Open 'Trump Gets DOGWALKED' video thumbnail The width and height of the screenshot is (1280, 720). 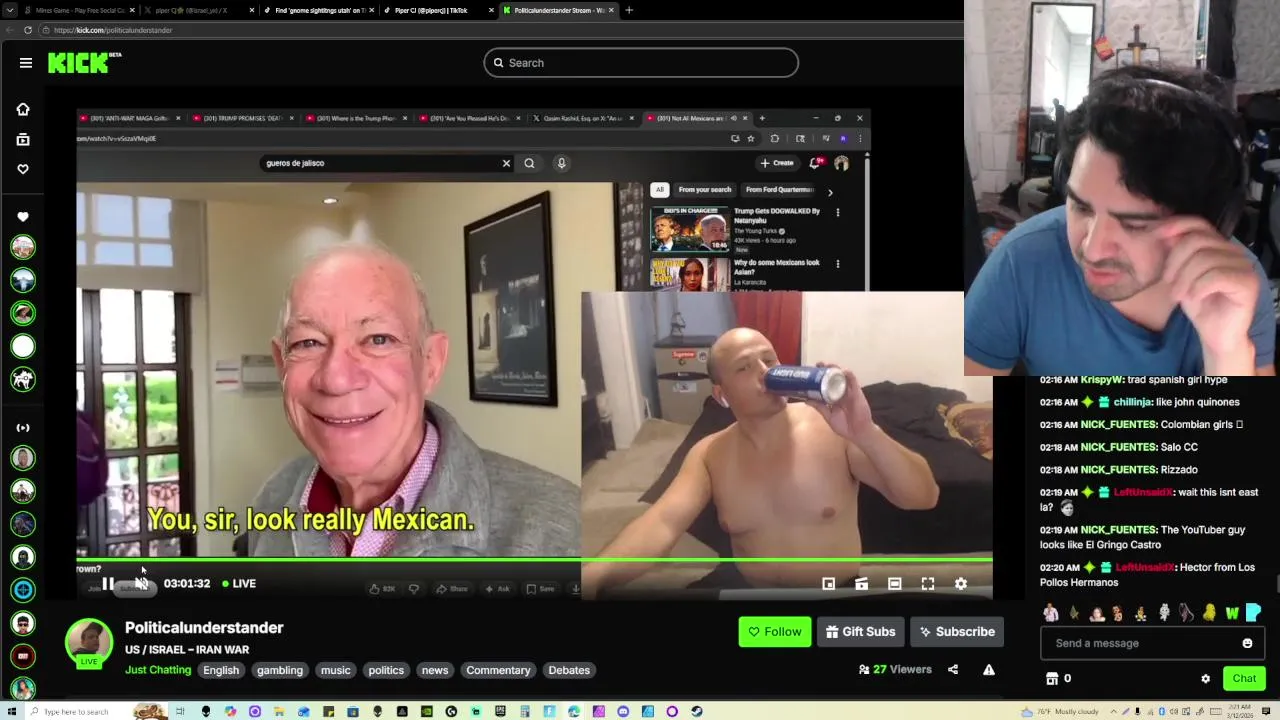click(689, 229)
